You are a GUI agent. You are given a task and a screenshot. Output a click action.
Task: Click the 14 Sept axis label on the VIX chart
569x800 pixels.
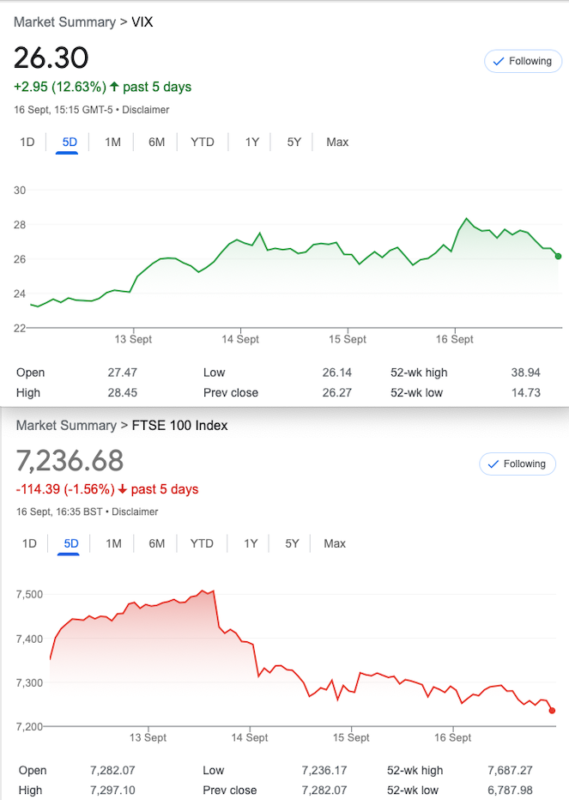[x=240, y=339]
